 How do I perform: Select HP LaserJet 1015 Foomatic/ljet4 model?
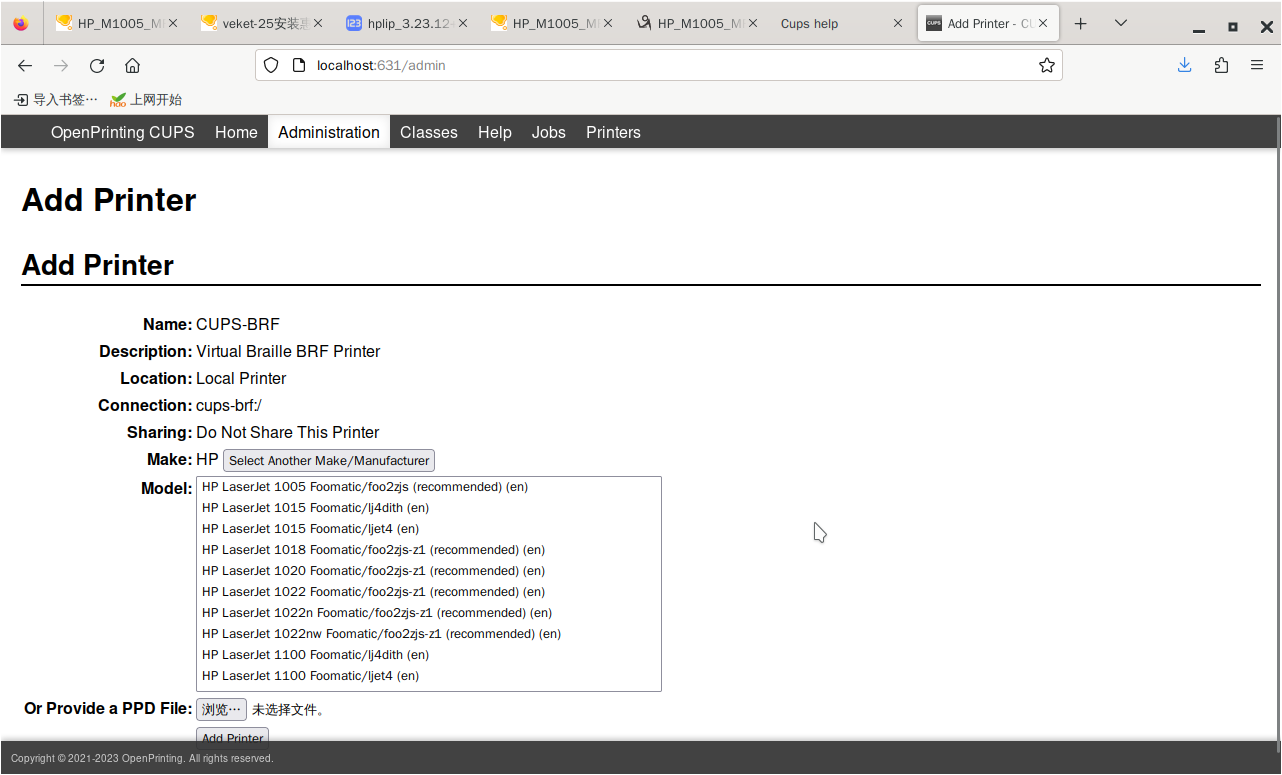428,529
